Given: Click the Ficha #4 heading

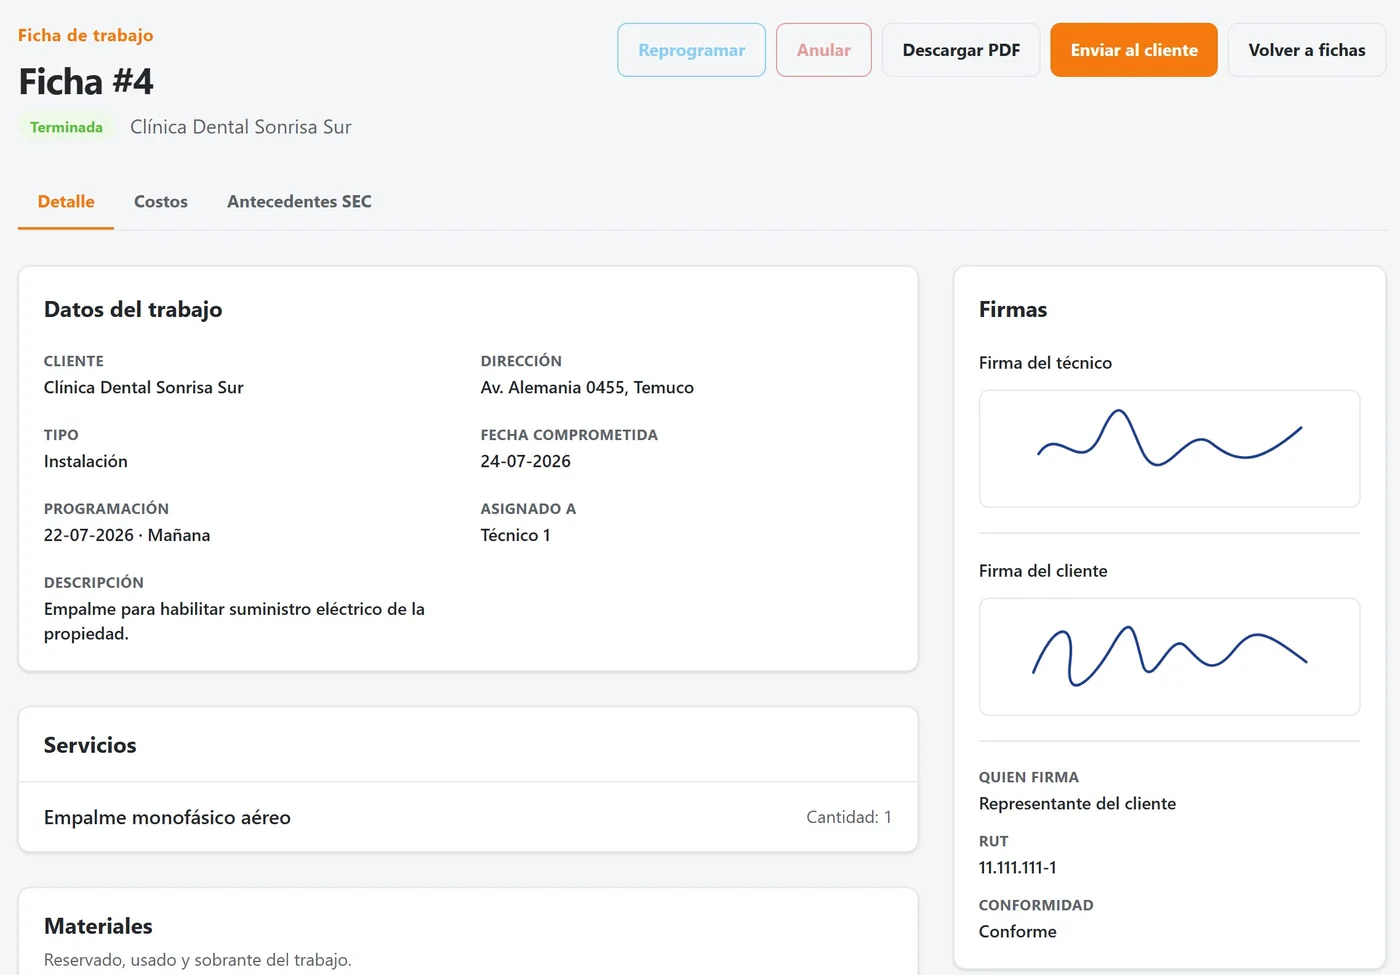Looking at the screenshot, I should [x=86, y=82].
